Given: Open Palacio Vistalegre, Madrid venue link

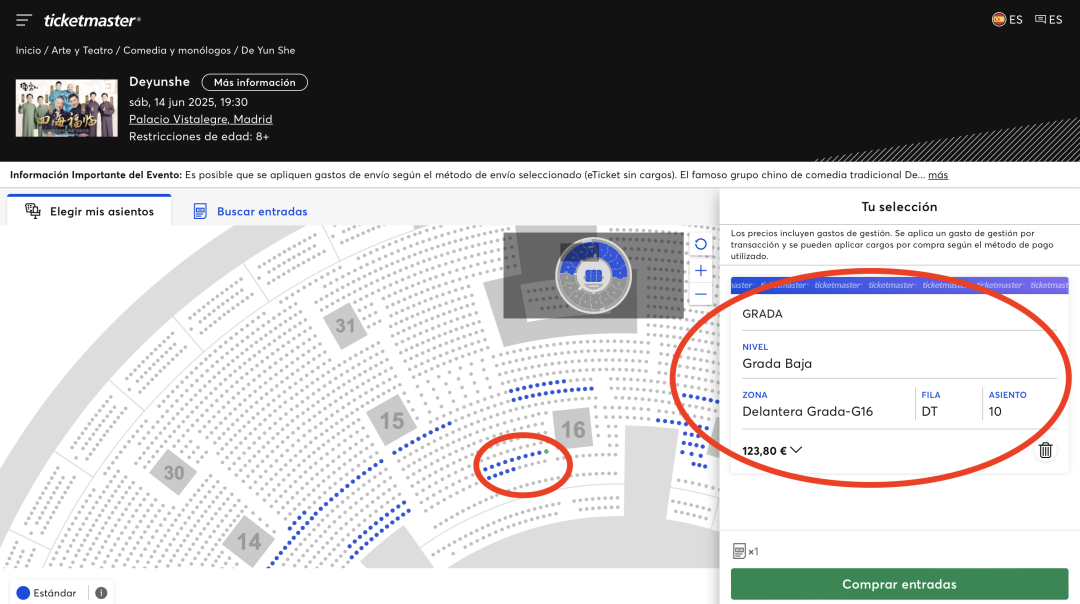Looking at the screenshot, I should click(200, 119).
